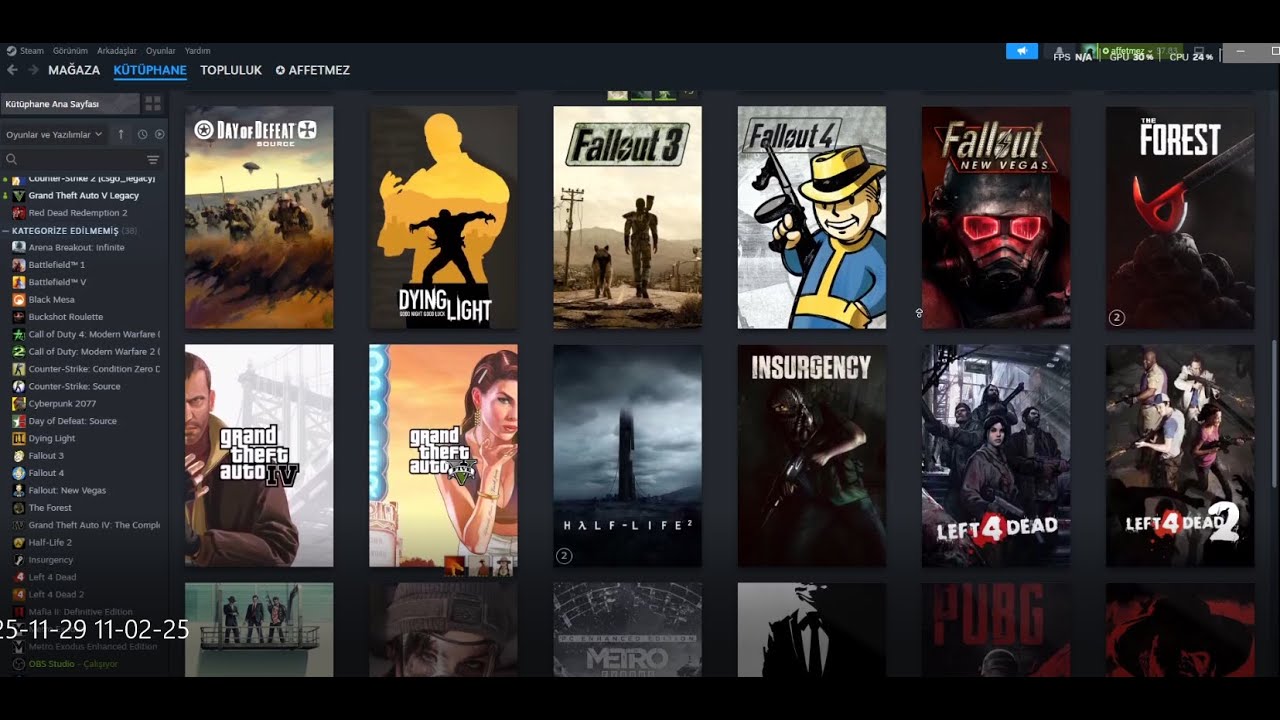Open the Metro Exodus cover art
The image size is (1280, 720).
pyautogui.click(x=627, y=630)
